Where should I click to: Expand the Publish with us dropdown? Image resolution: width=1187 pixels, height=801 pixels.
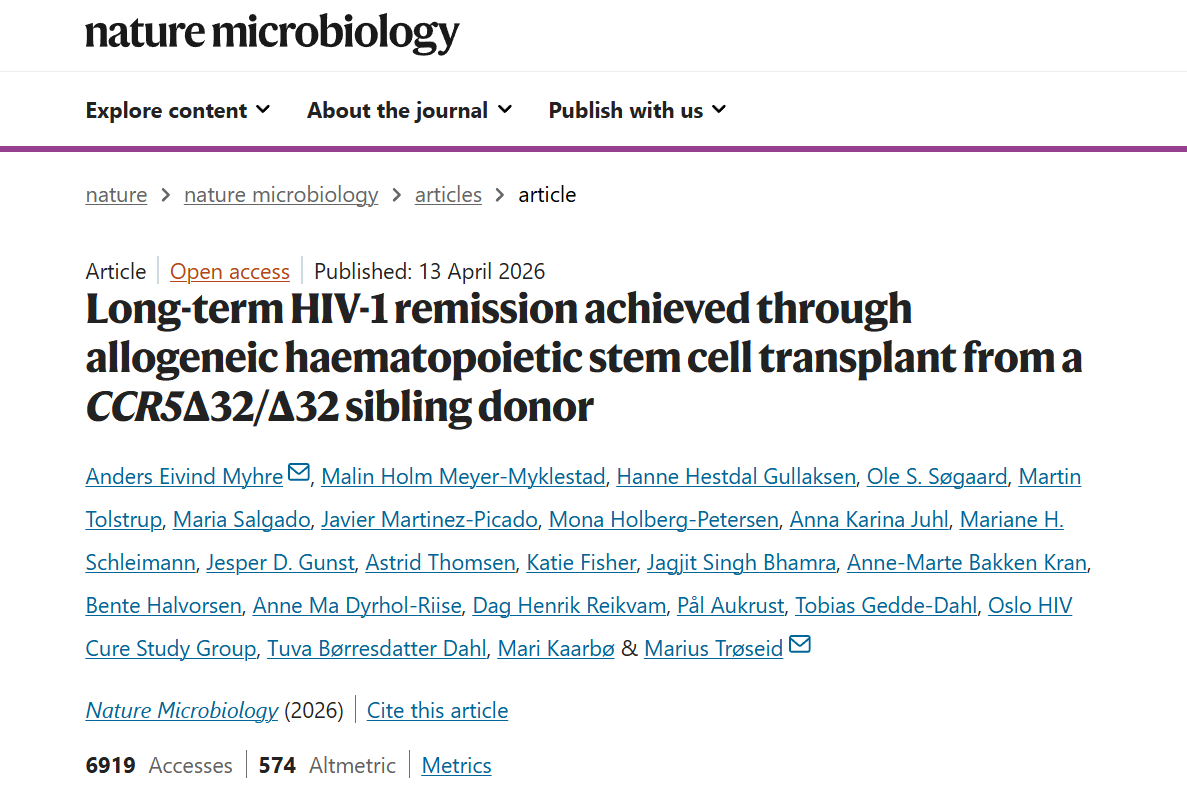click(637, 110)
